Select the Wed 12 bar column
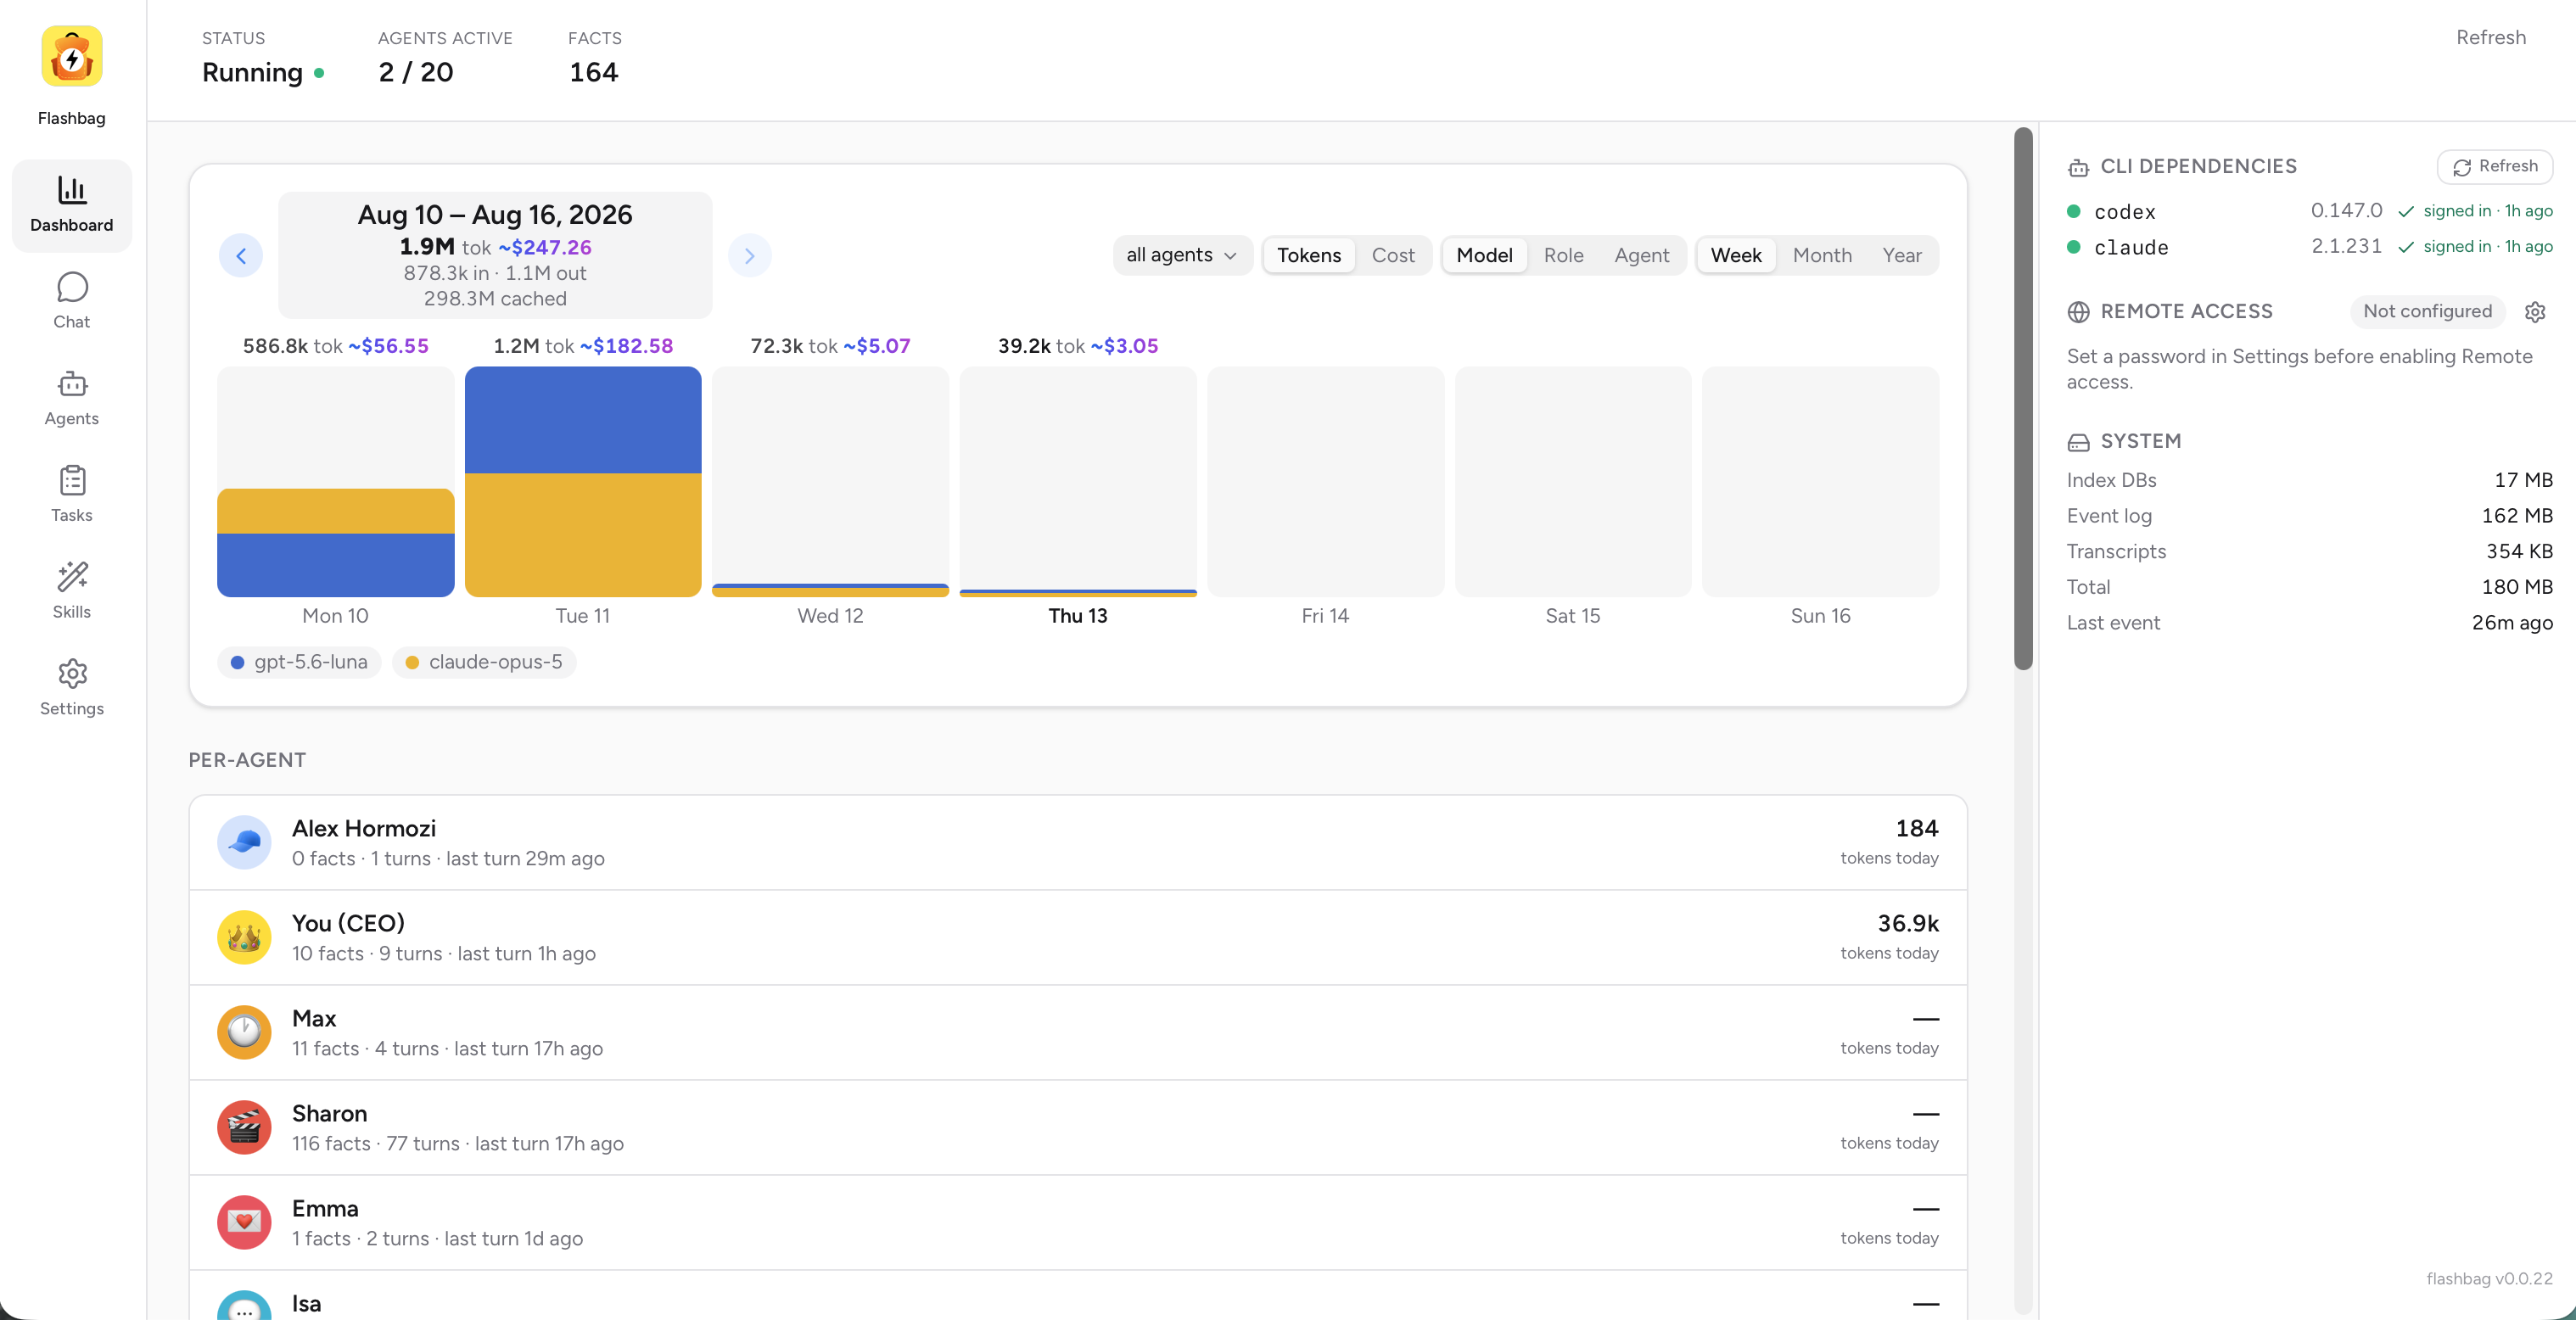The height and width of the screenshot is (1320, 2576). tap(830, 482)
